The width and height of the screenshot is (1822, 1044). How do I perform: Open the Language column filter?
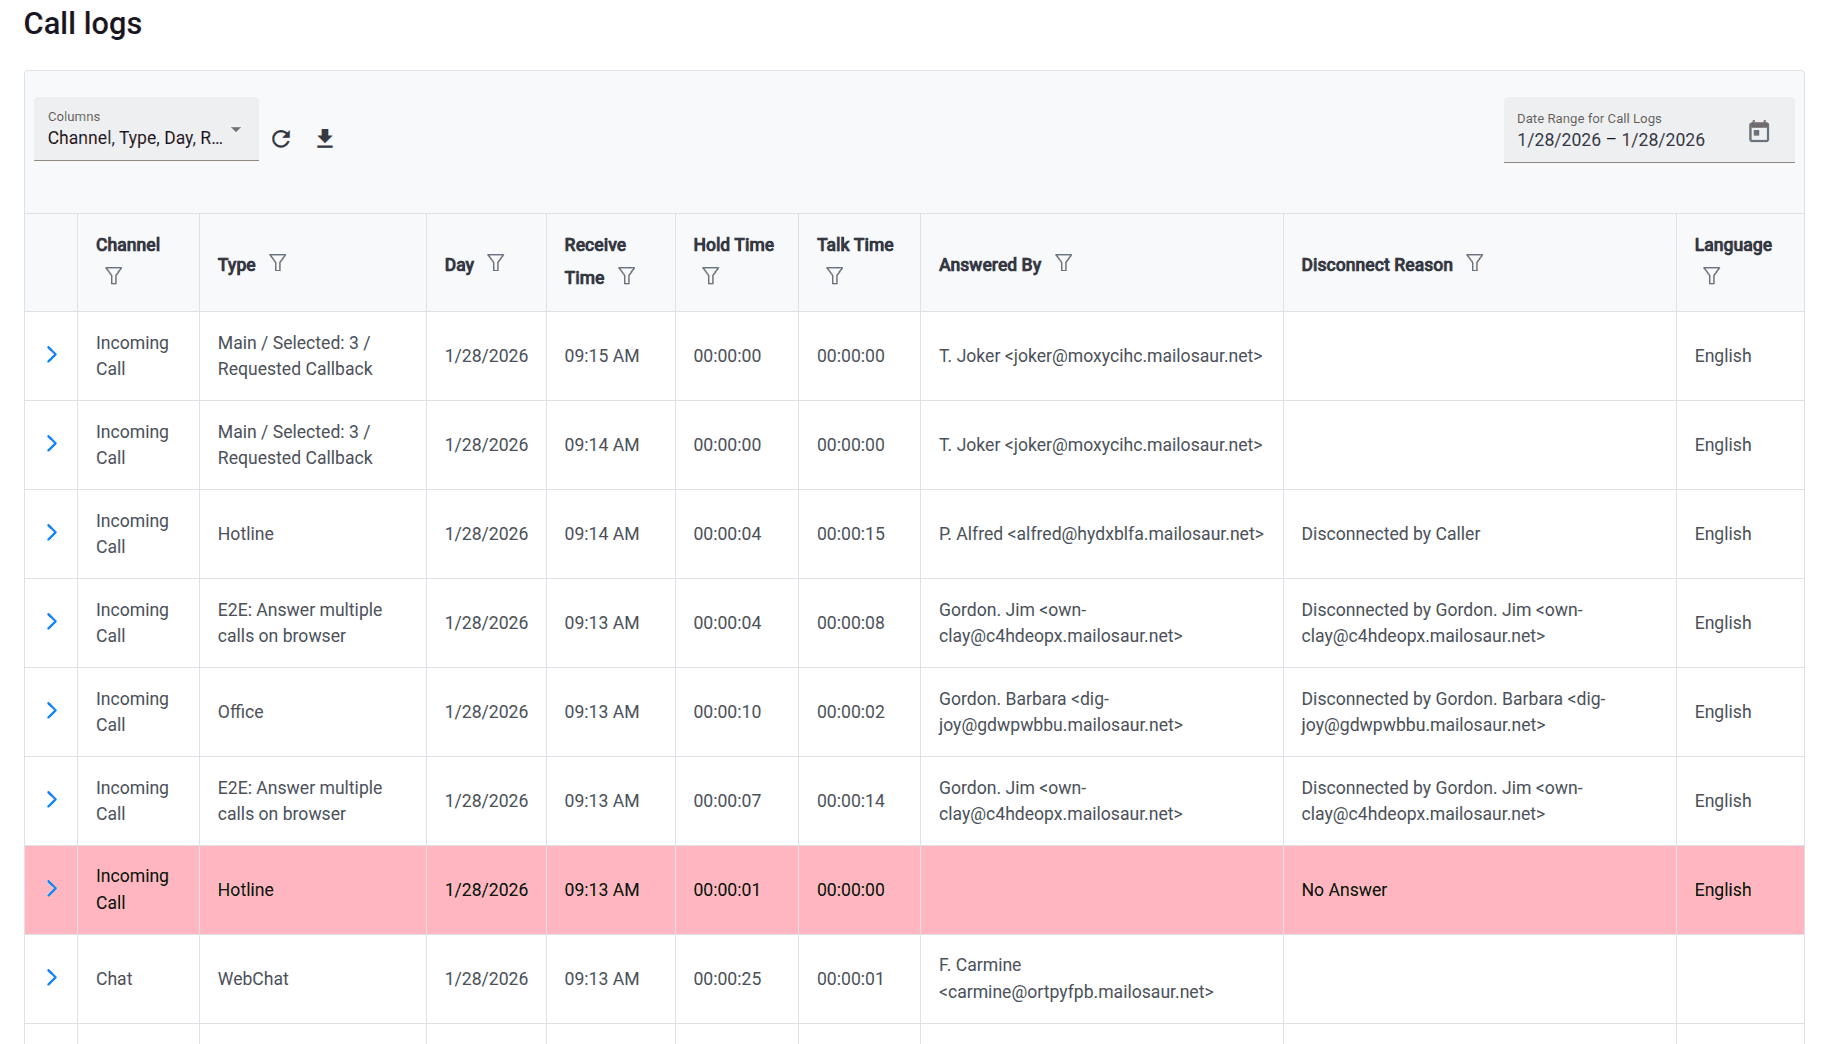pos(1712,276)
